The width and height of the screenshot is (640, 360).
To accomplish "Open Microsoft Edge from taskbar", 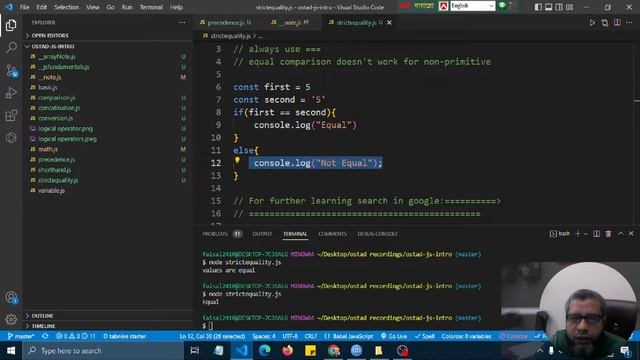I will 264,351.
